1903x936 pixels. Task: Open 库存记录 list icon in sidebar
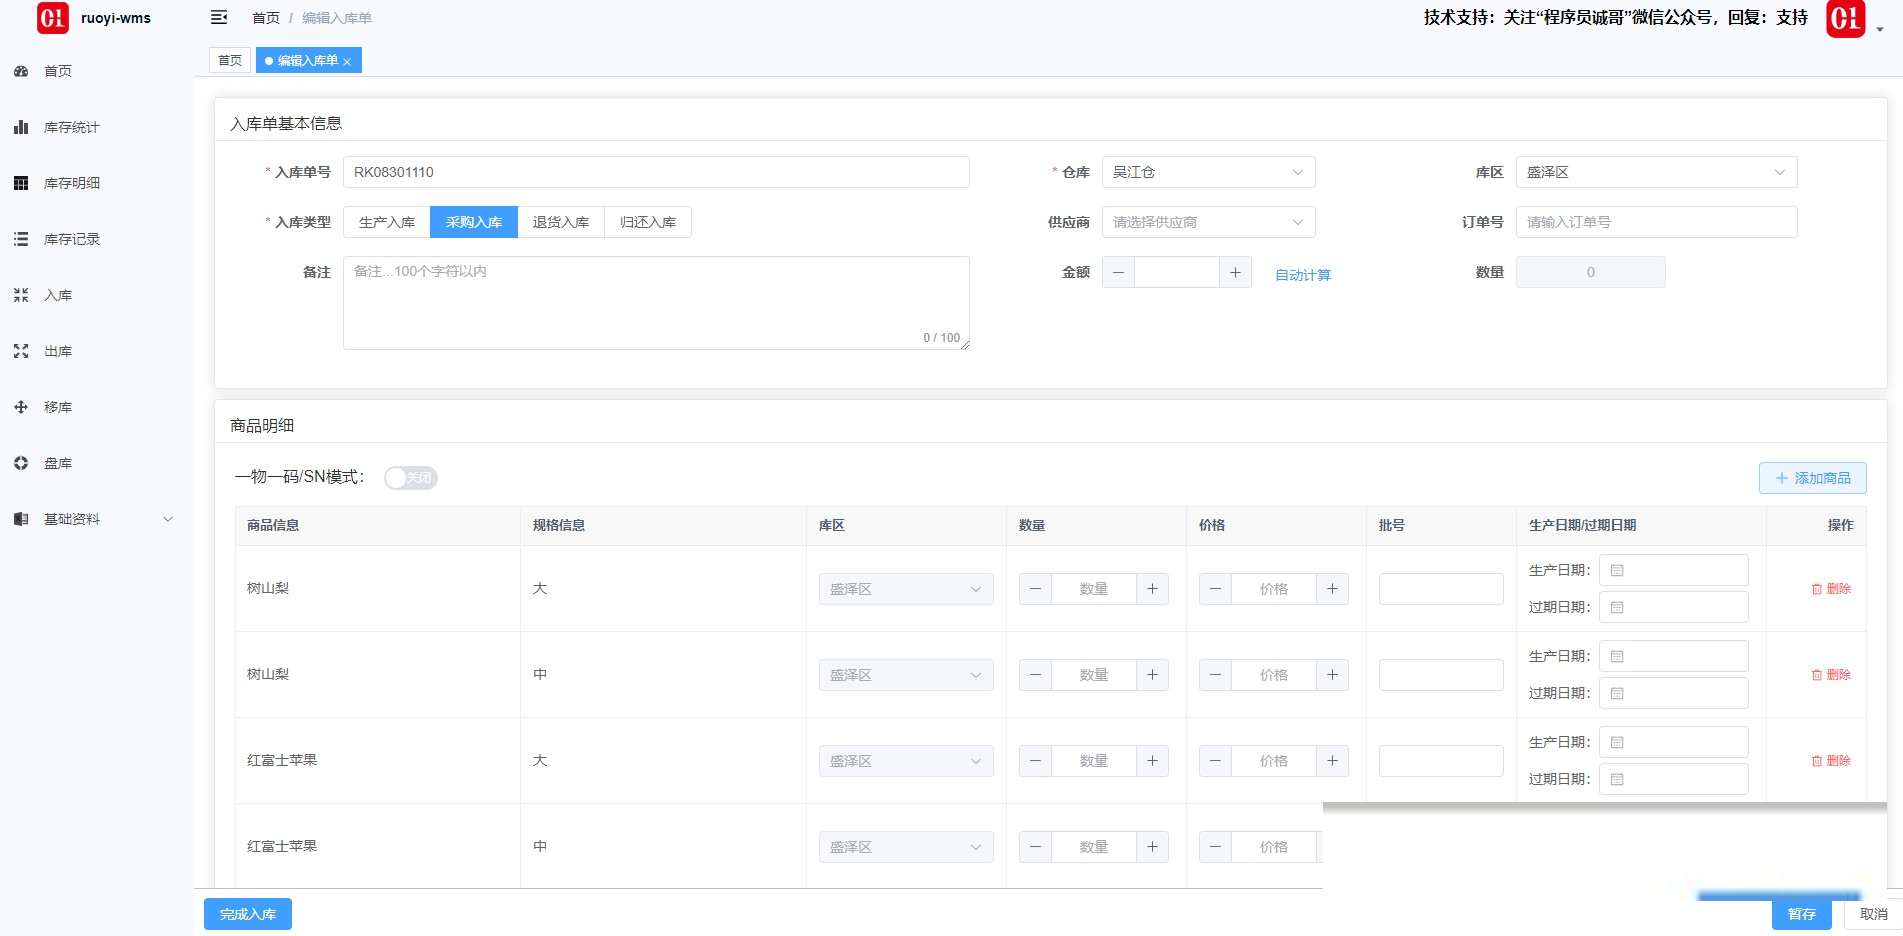pyautogui.click(x=21, y=239)
